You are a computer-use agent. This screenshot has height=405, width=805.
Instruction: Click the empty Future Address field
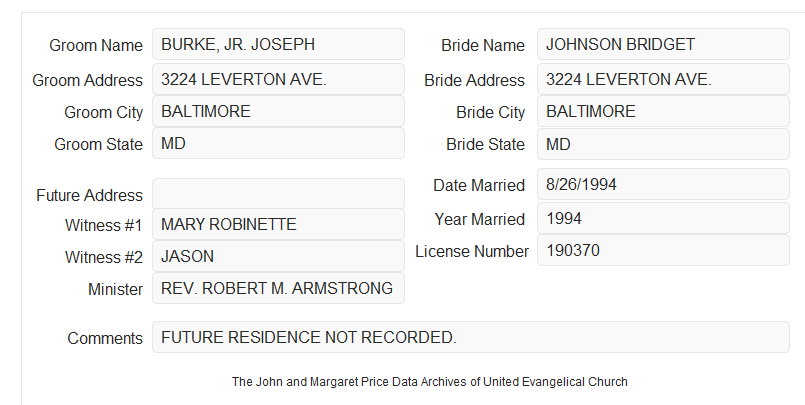tap(278, 194)
